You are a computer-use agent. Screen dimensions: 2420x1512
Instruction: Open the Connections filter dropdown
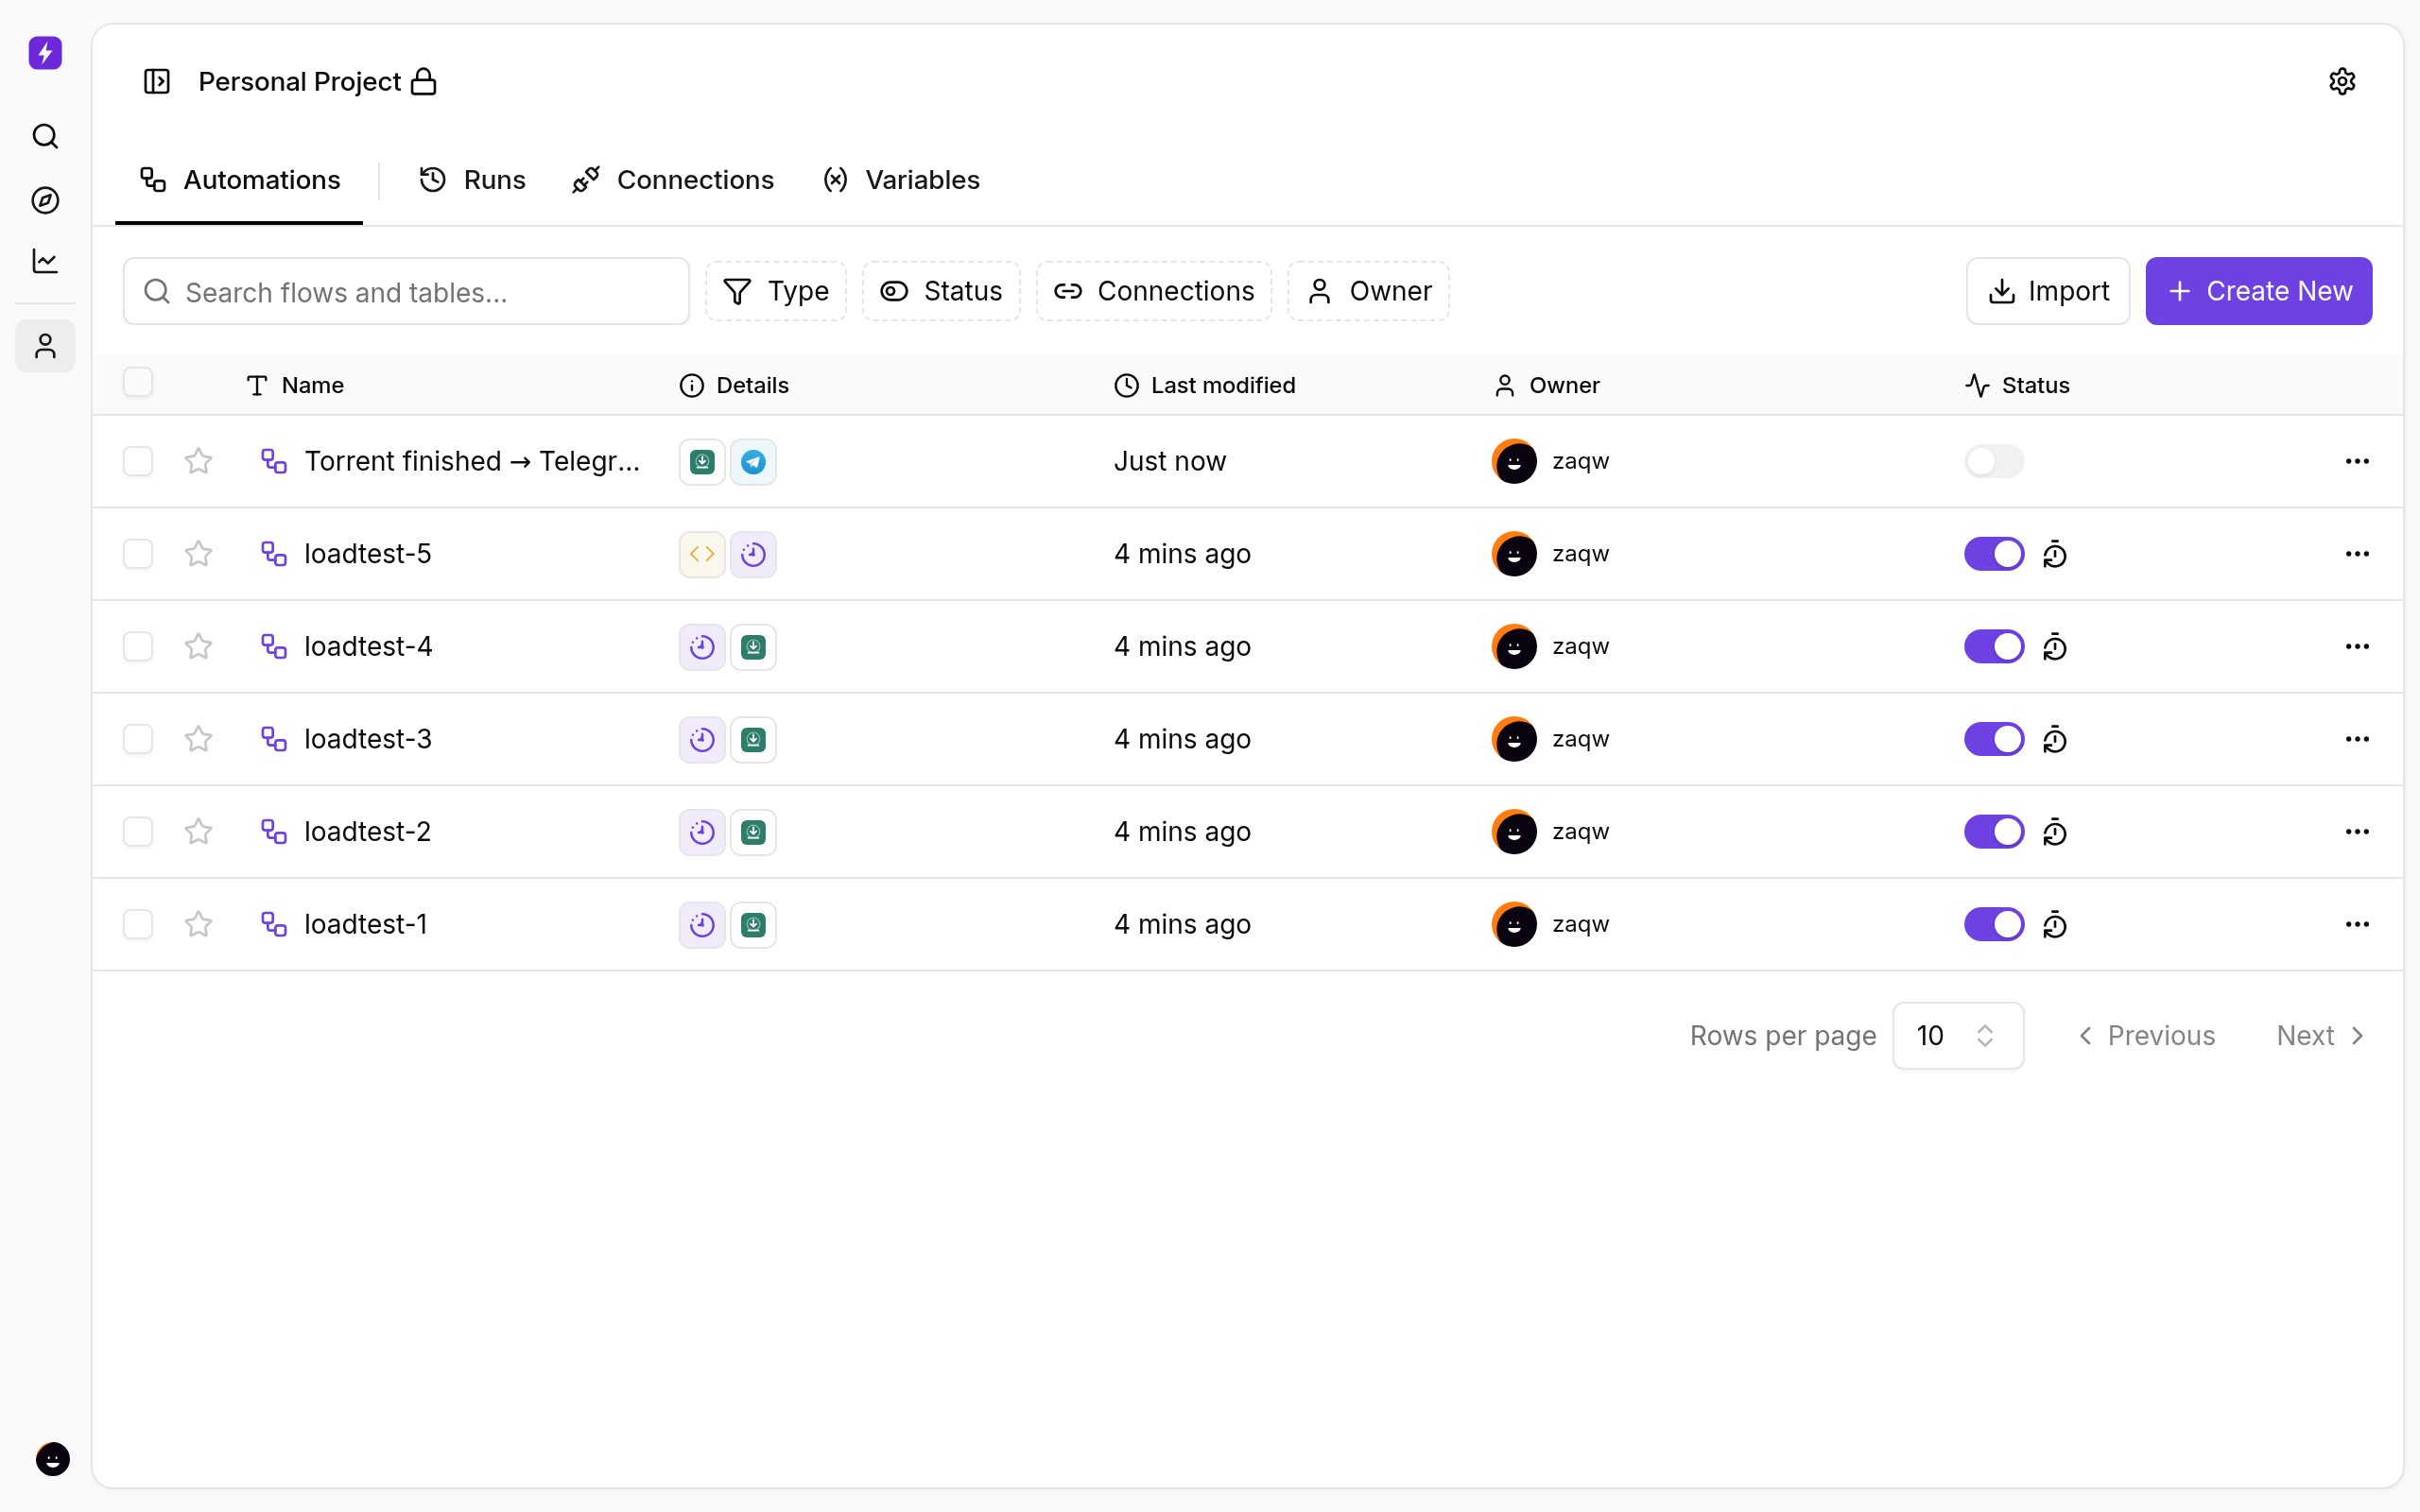tap(1154, 291)
